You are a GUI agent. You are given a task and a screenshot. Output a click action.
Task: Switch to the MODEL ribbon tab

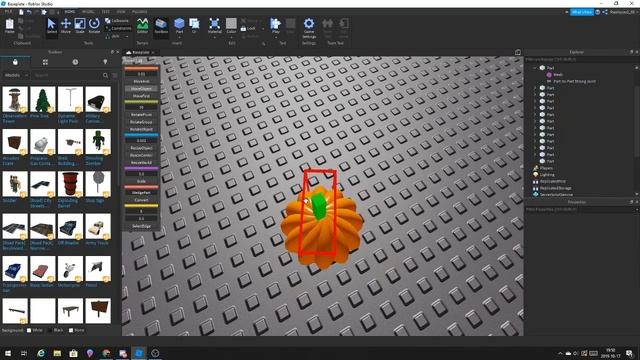[x=88, y=12]
